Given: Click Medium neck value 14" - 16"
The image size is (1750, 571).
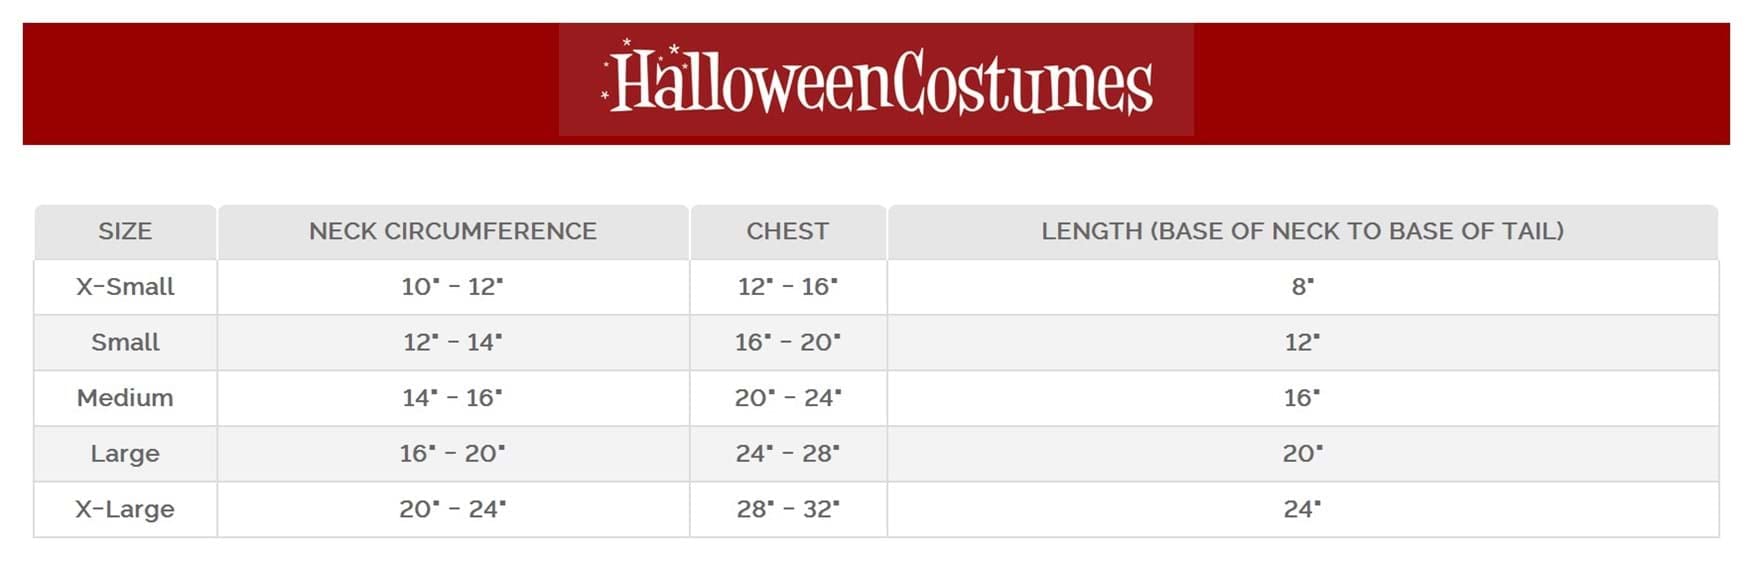Looking at the screenshot, I should [x=453, y=398].
